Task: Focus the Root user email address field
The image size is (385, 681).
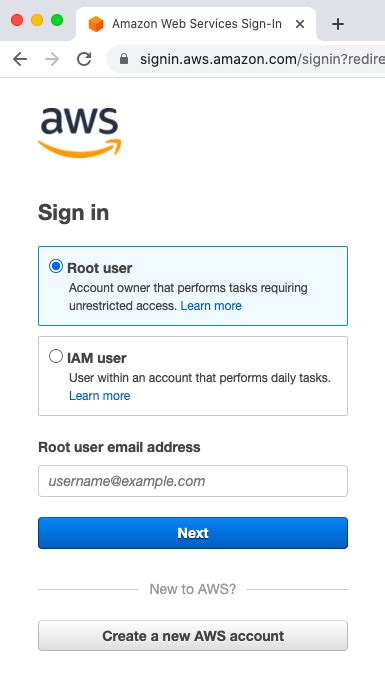Action: [193, 481]
